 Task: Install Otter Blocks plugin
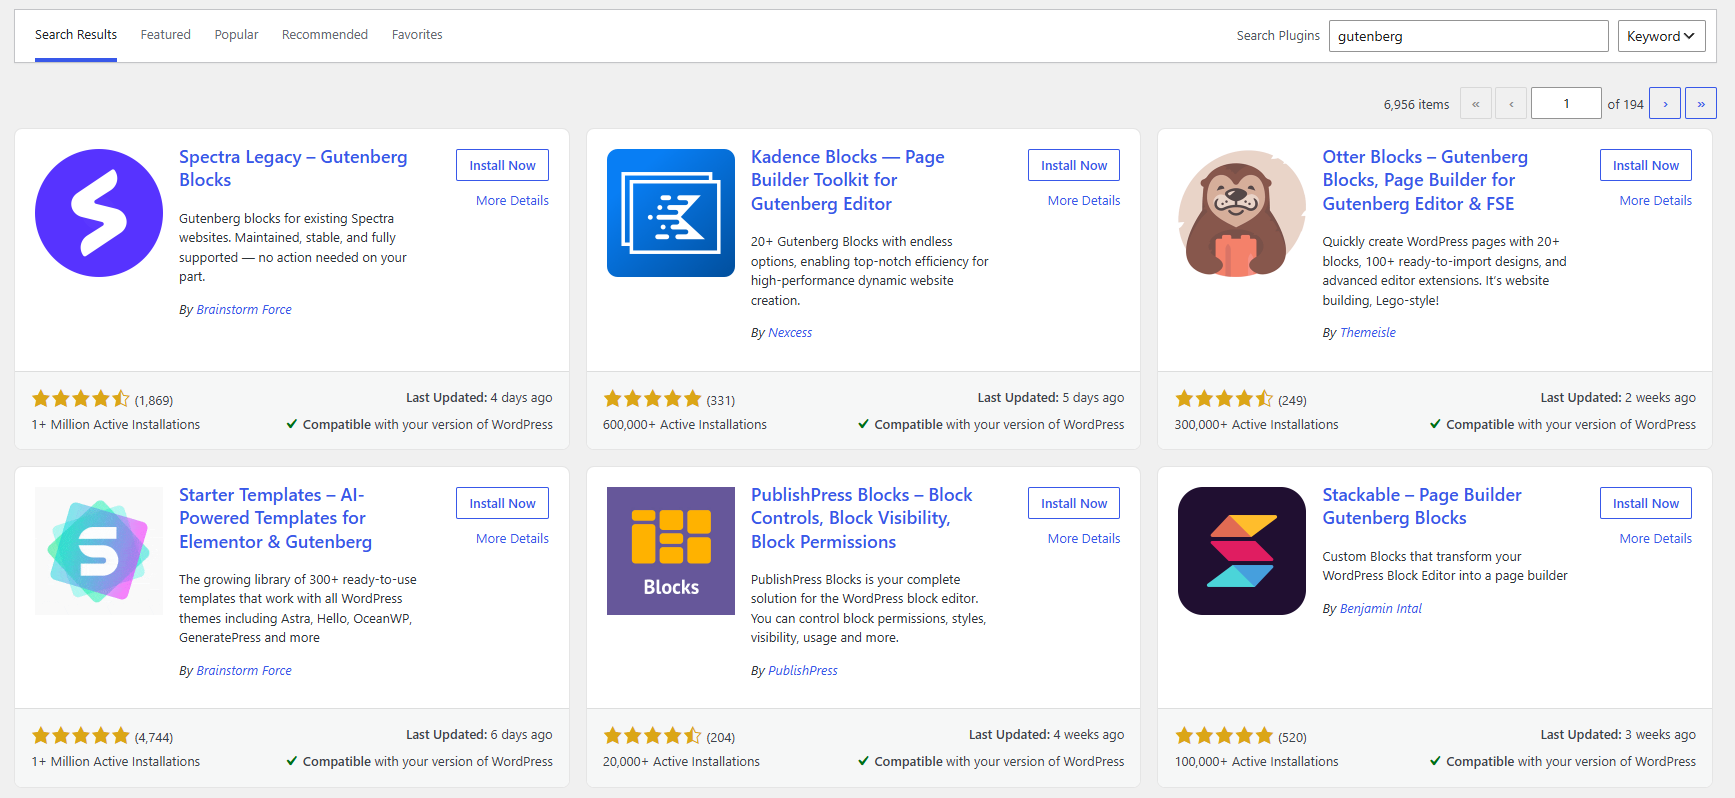point(1646,165)
